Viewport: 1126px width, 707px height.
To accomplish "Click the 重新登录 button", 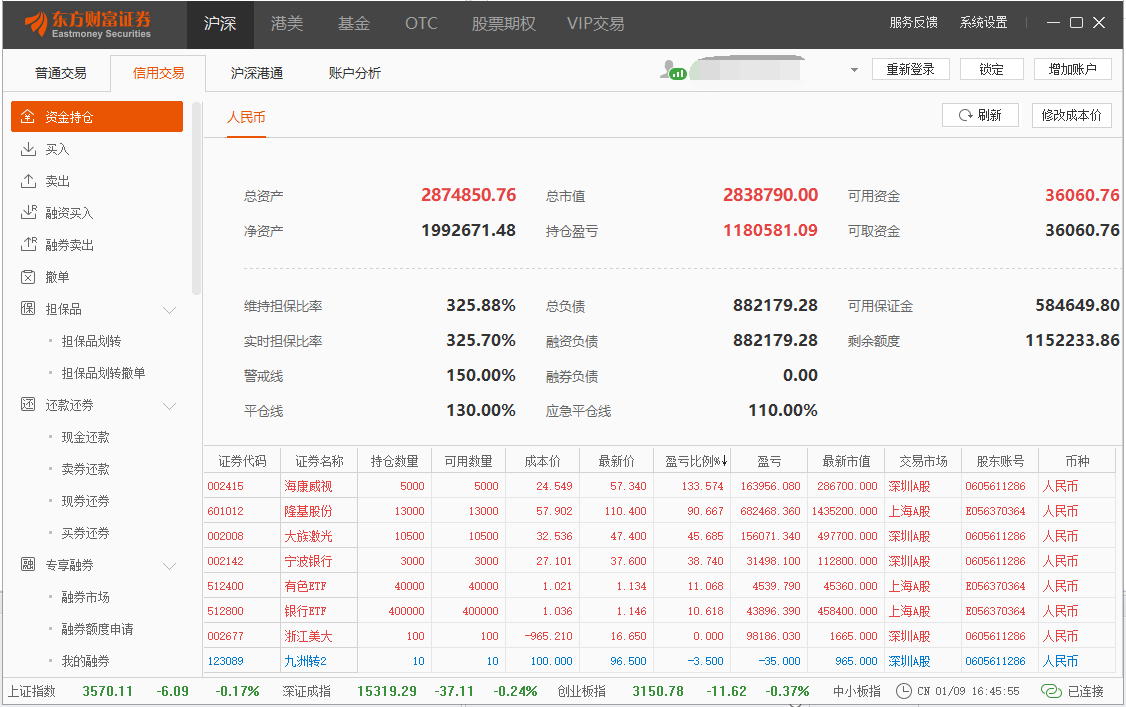I will (x=911, y=69).
